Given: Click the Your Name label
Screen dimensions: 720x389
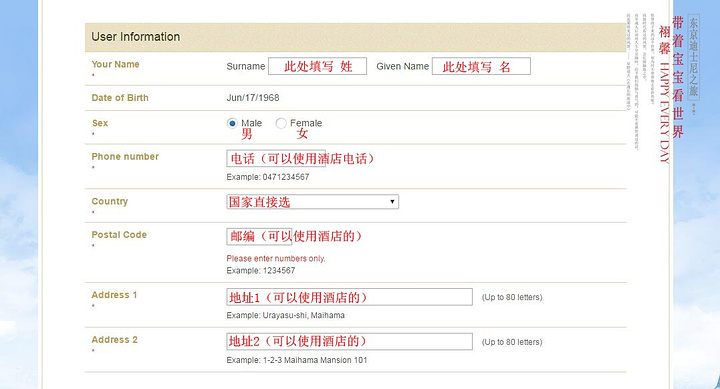Looking at the screenshot, I should pyautogui.click(x=115, y=64).
